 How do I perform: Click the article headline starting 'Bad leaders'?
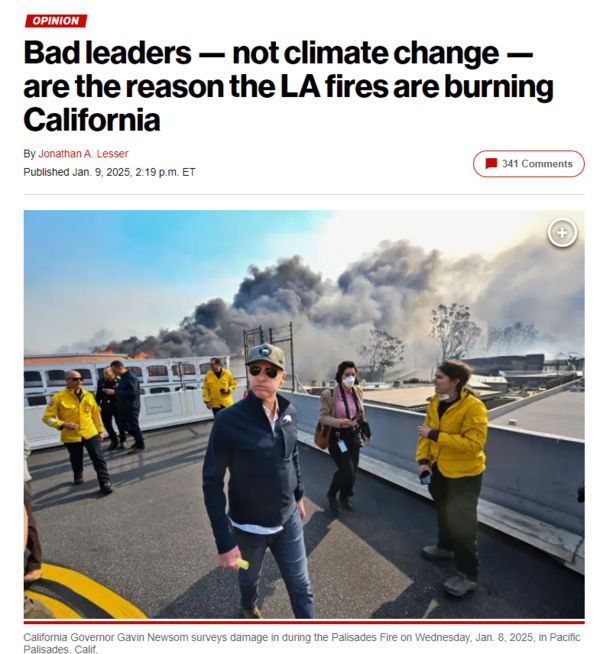[289, 86]
